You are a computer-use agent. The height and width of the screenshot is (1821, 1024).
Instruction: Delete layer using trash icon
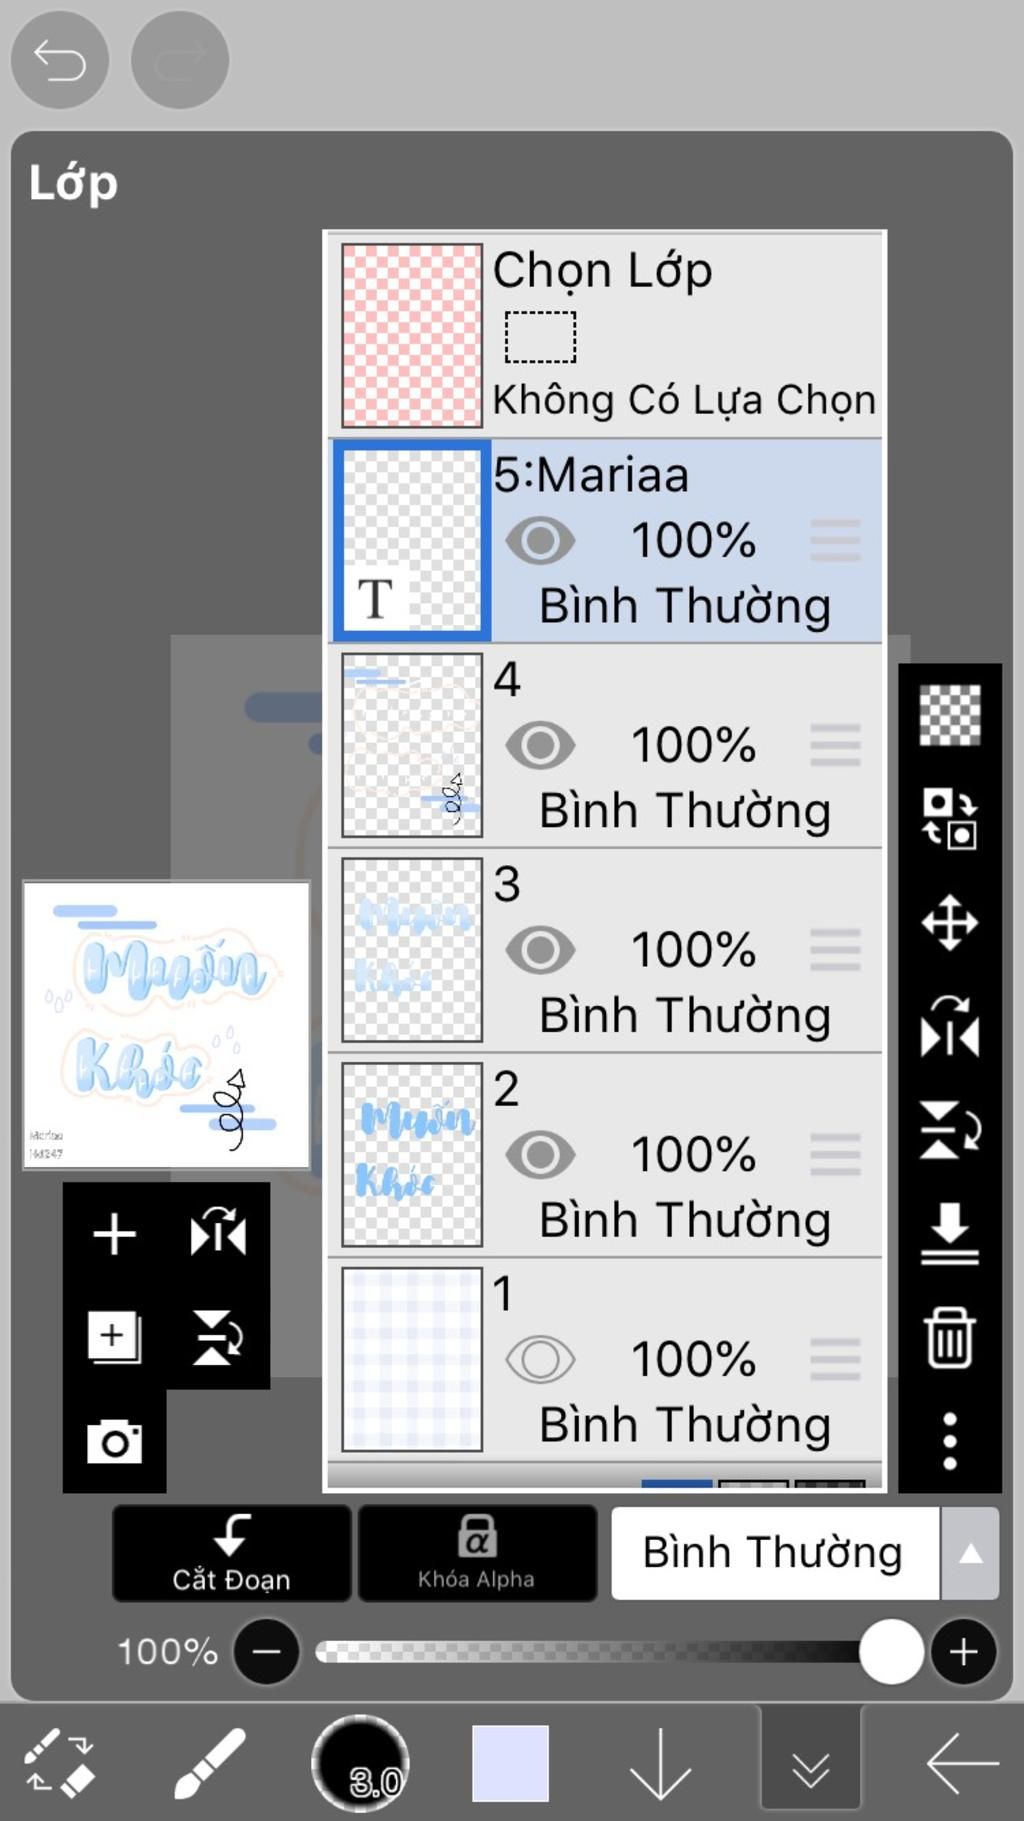(949, 1336)
